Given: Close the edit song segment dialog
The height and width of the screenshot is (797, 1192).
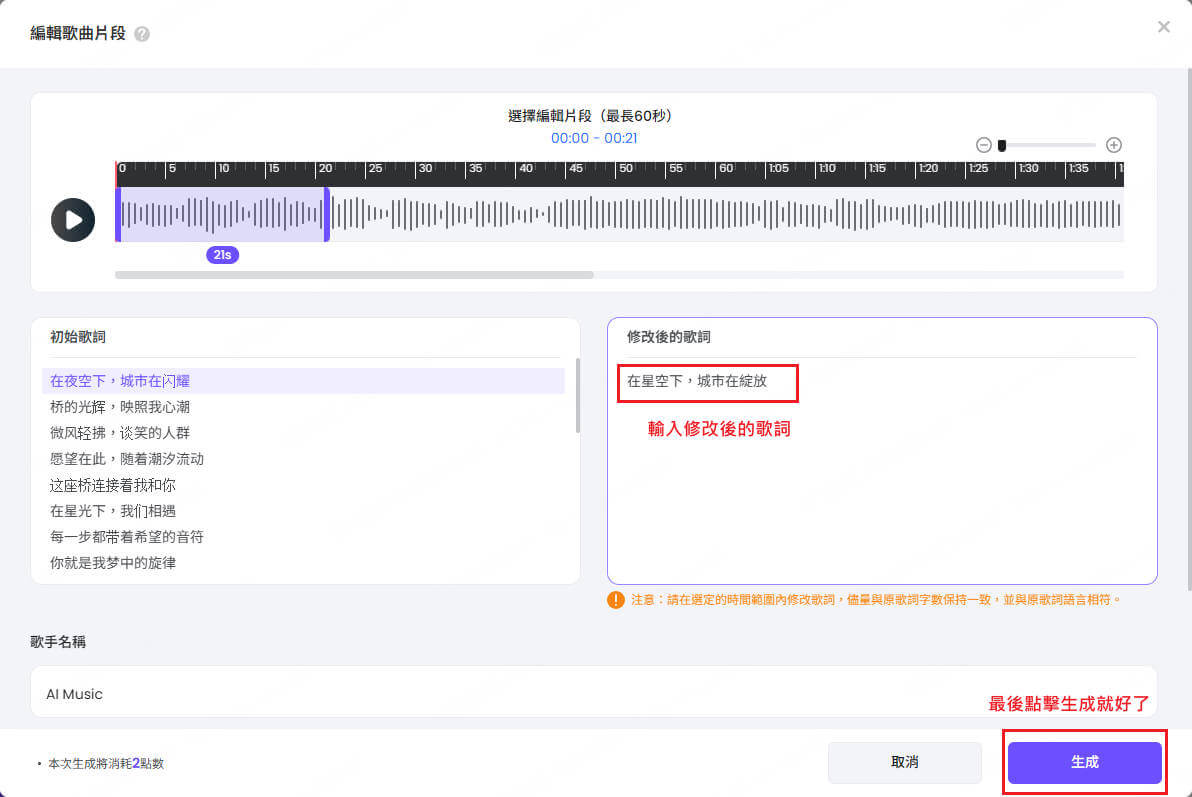Looking at the screenshot, I should (x=1163, y=27).
